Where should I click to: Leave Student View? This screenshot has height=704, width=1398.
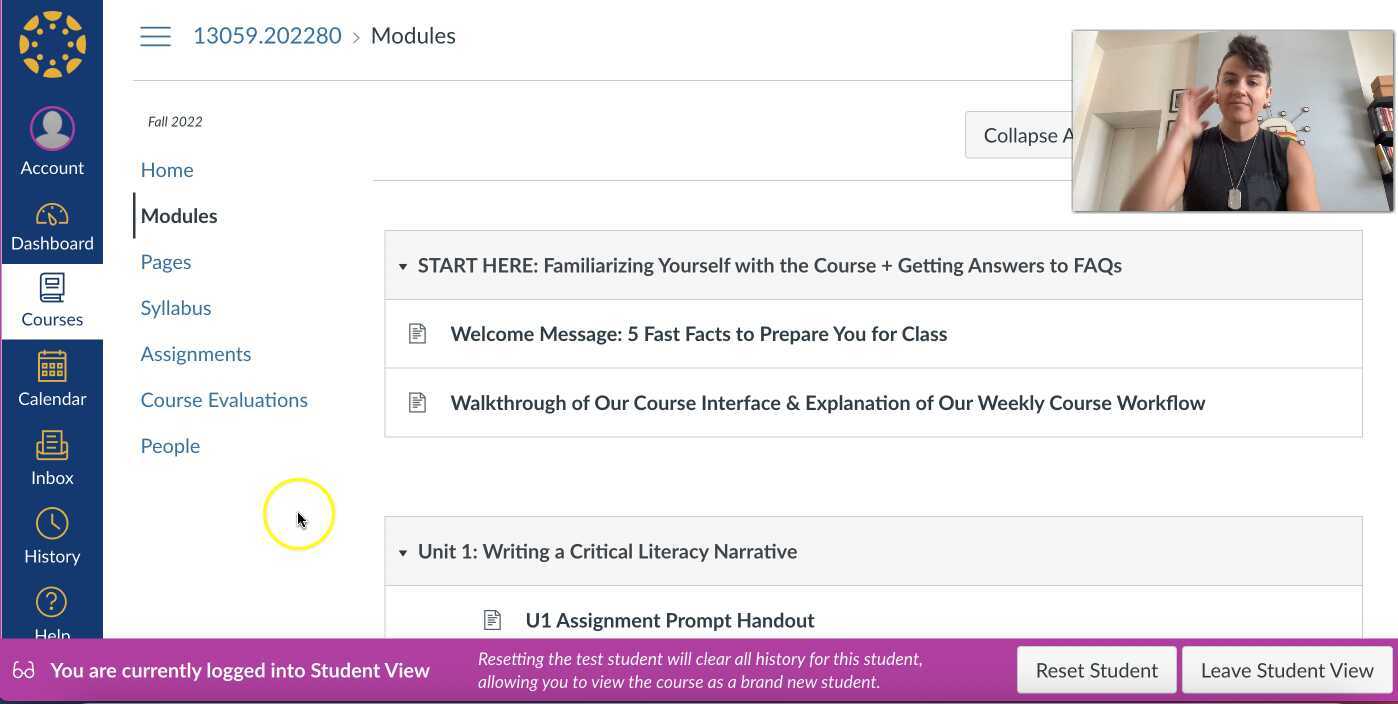[x=1287, y=670]
